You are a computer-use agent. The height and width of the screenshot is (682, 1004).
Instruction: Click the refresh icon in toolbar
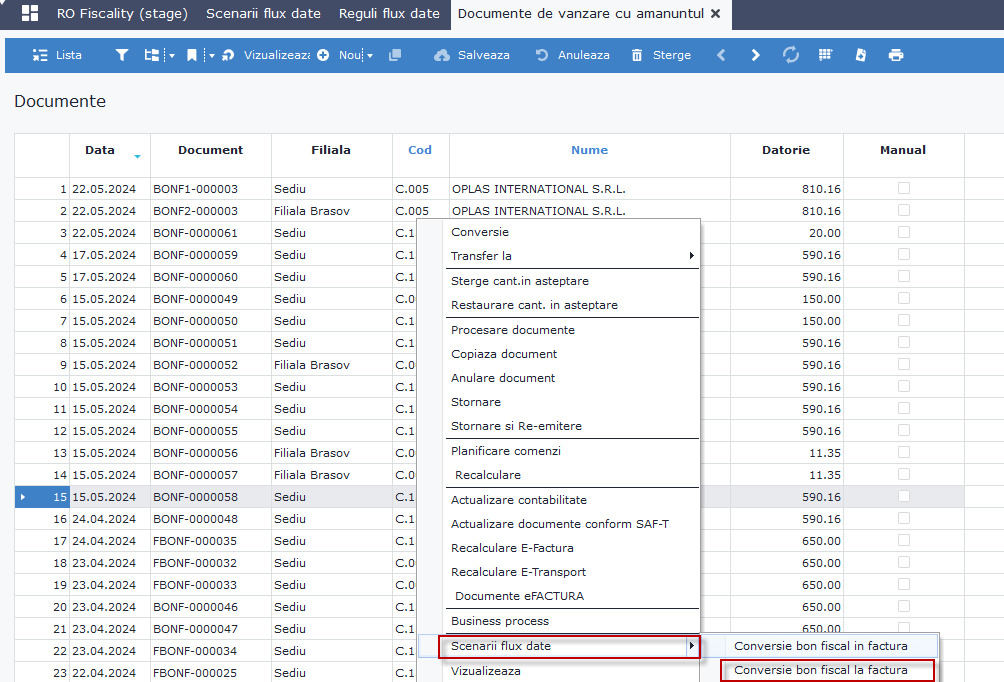coord(791,55)
